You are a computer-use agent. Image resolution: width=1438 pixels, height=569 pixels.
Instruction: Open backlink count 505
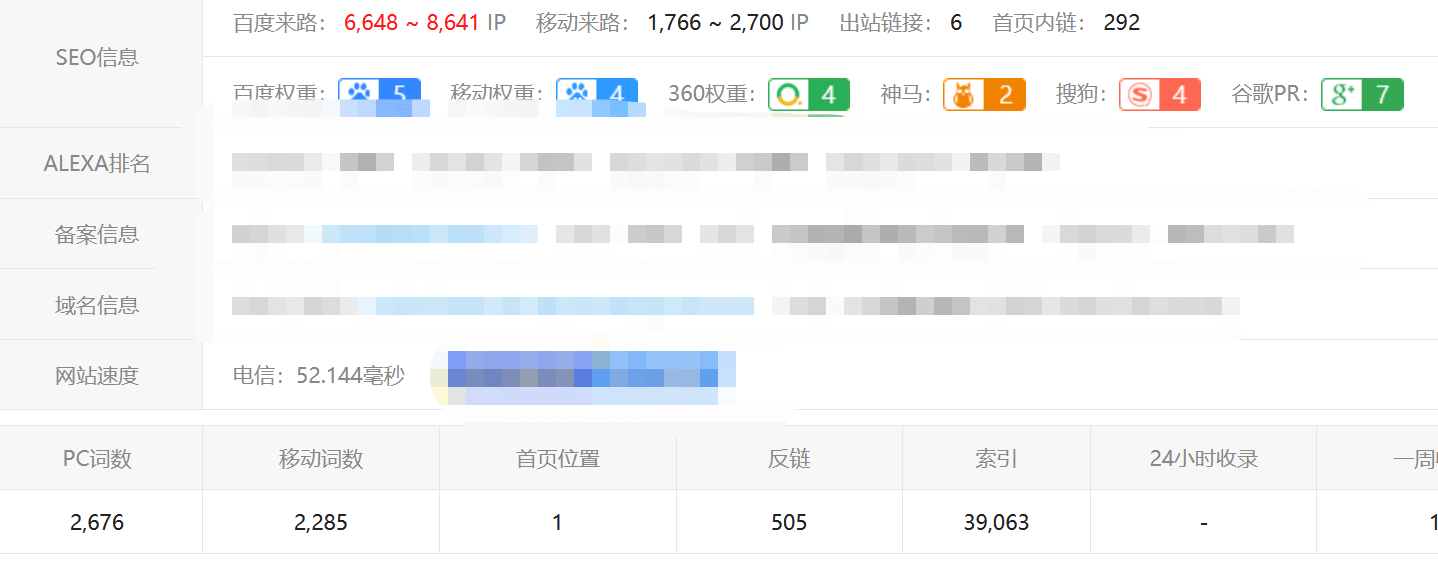point(790,522)
